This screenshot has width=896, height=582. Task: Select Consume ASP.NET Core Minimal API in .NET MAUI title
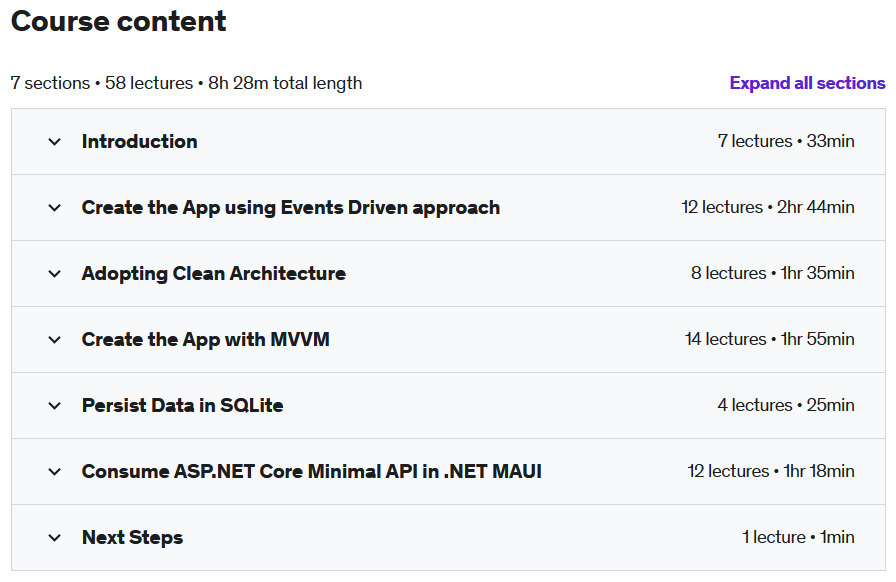311,471
